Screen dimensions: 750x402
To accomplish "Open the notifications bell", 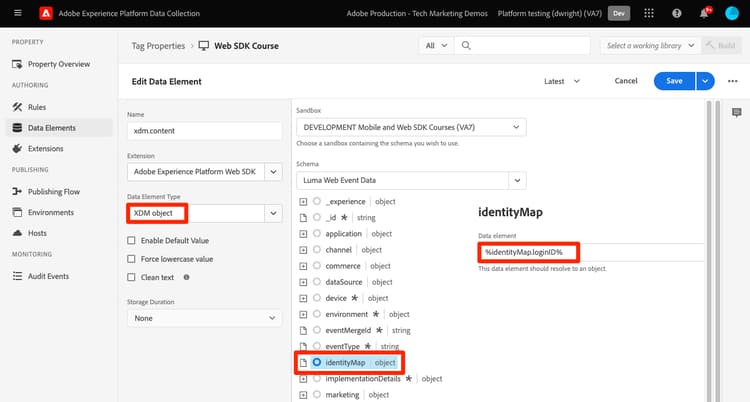I will [x=704, y=13].
